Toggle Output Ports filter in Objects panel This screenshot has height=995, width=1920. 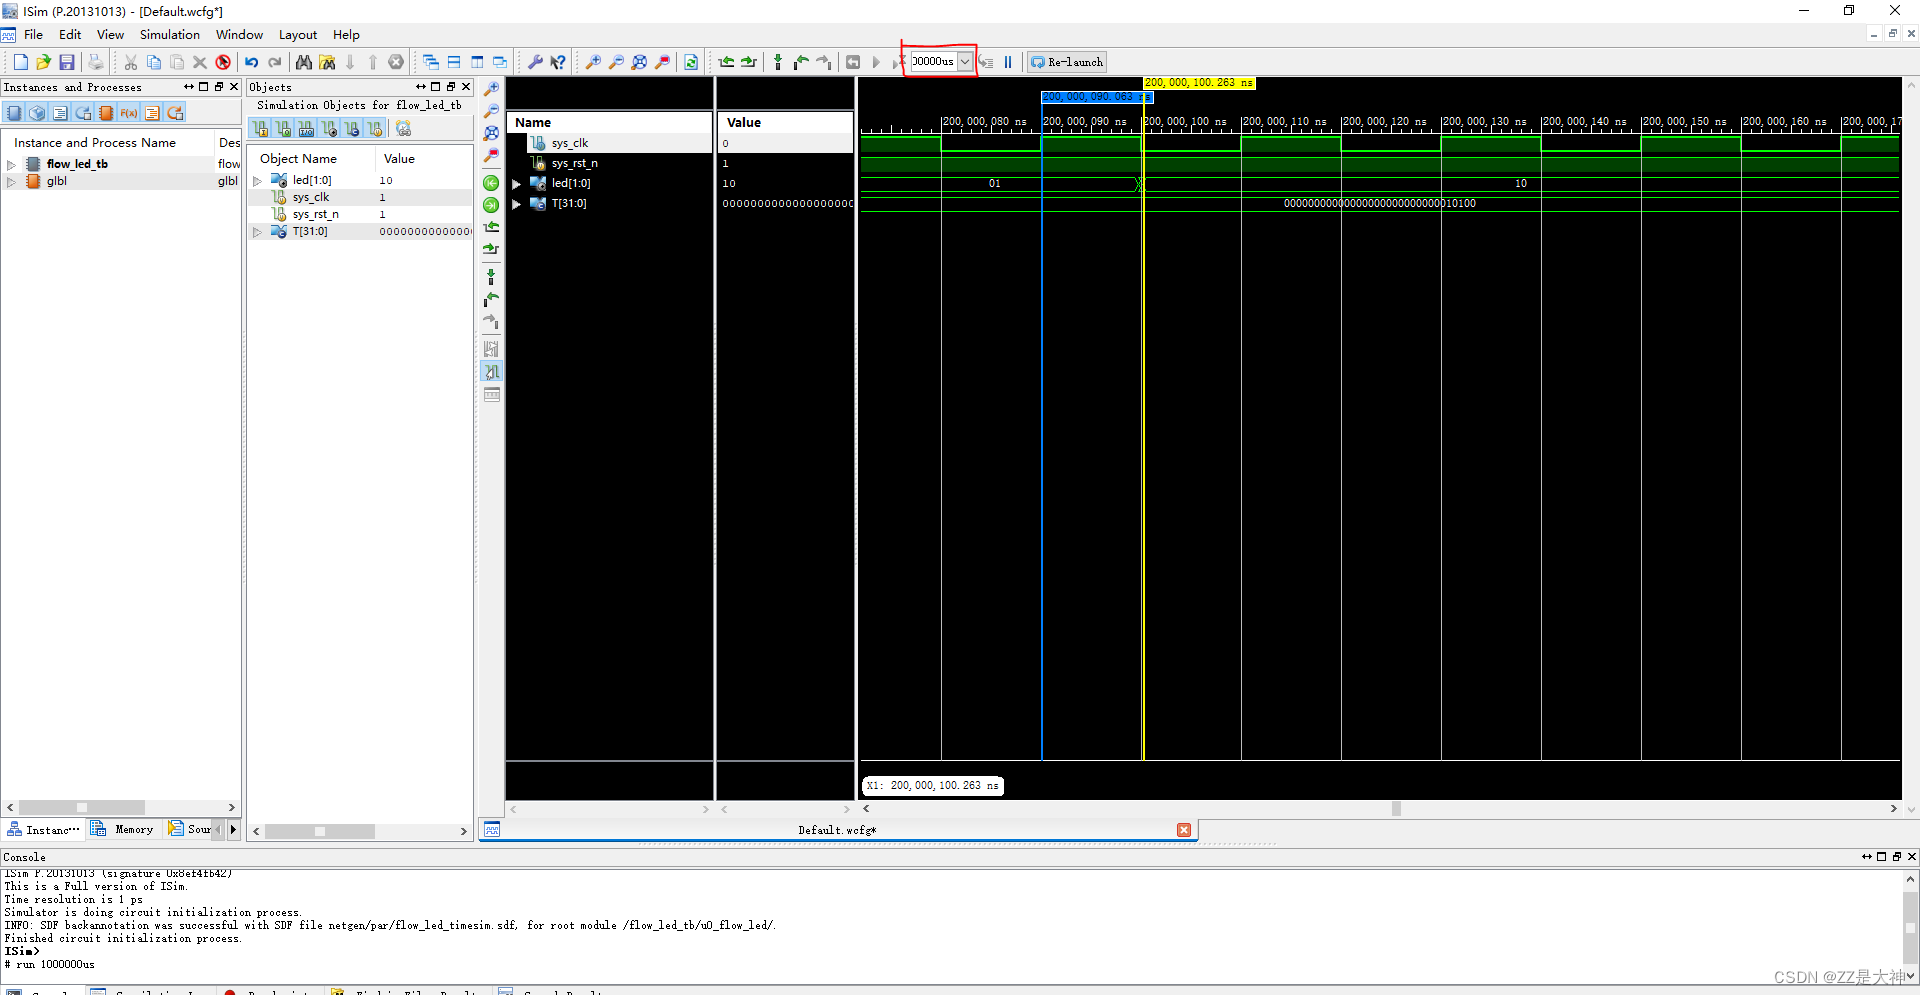pyautogui.click(x=283, y=129)
